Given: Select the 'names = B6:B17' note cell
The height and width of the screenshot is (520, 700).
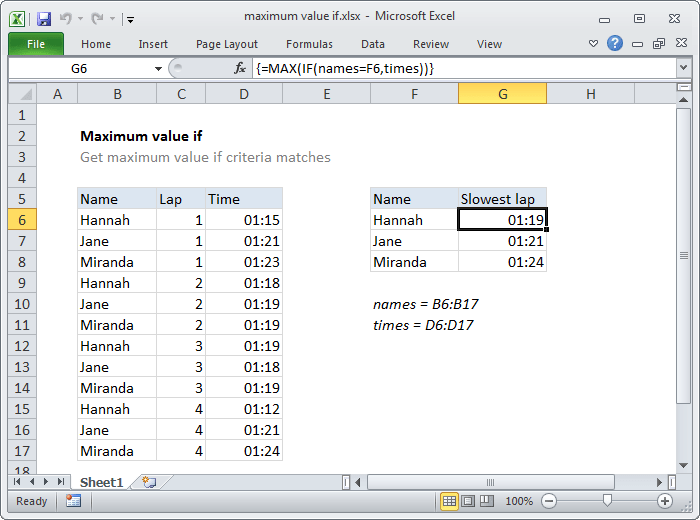Looking at the screenshot, I should 425,304.
